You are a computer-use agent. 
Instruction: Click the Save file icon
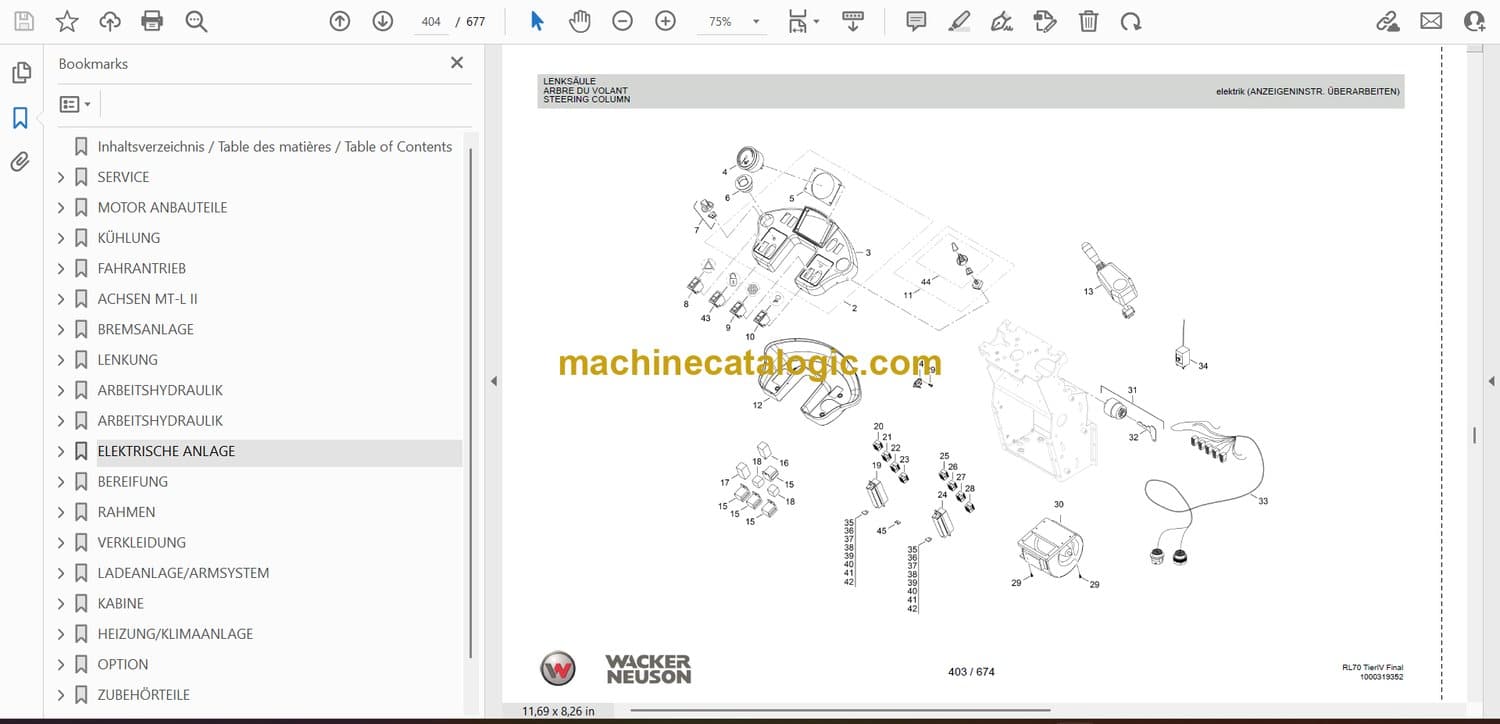[24, 21]
